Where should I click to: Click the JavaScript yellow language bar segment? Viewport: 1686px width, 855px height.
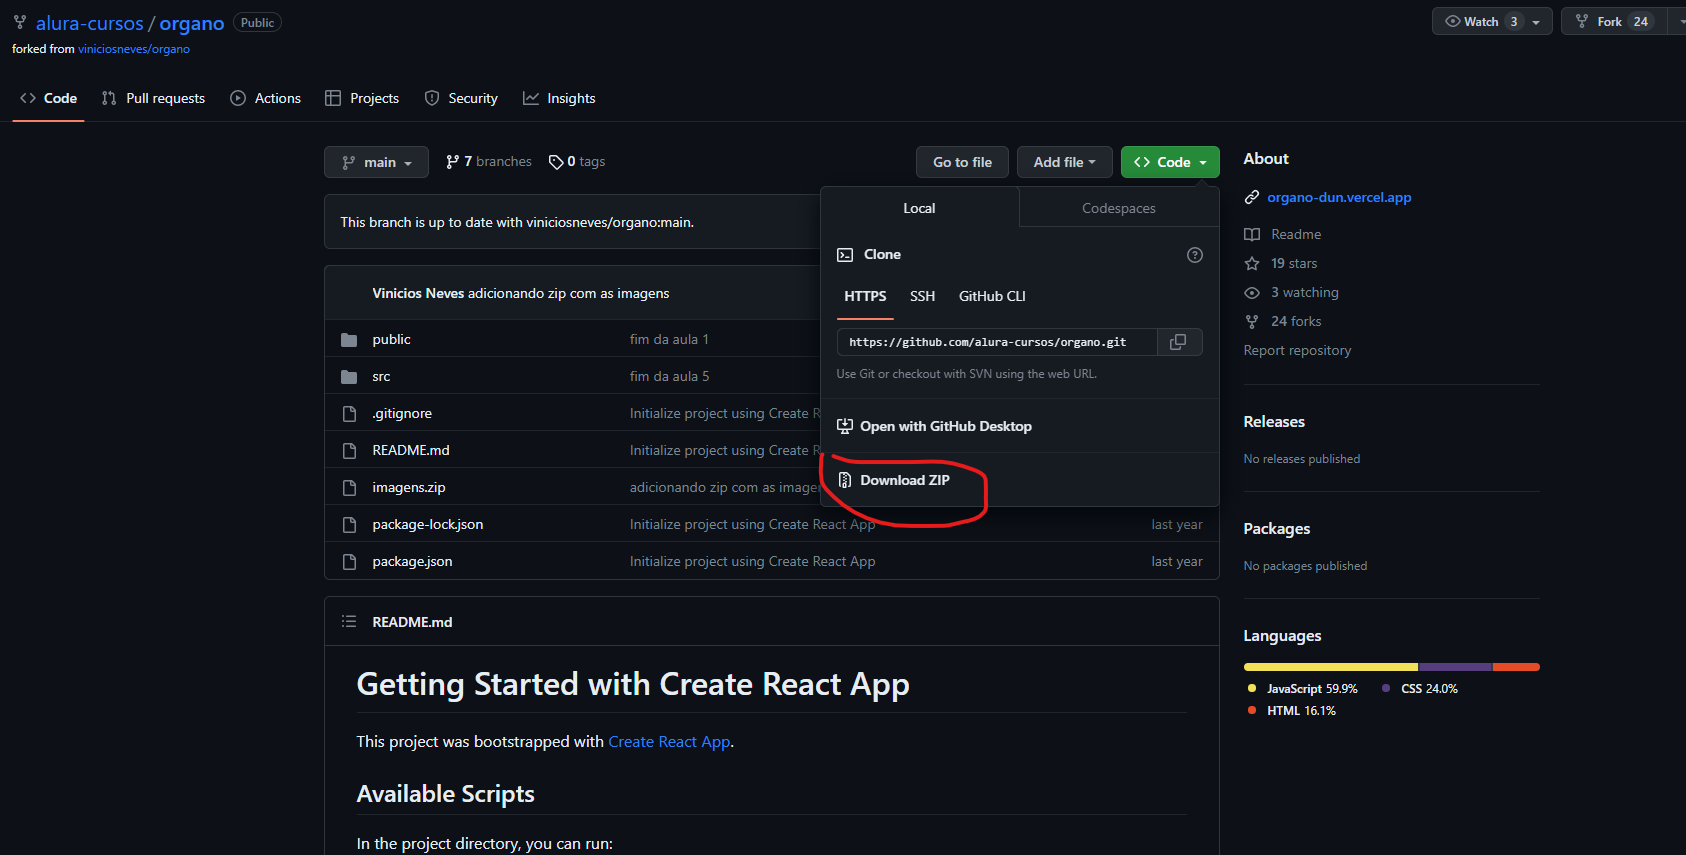(1330, 667)
